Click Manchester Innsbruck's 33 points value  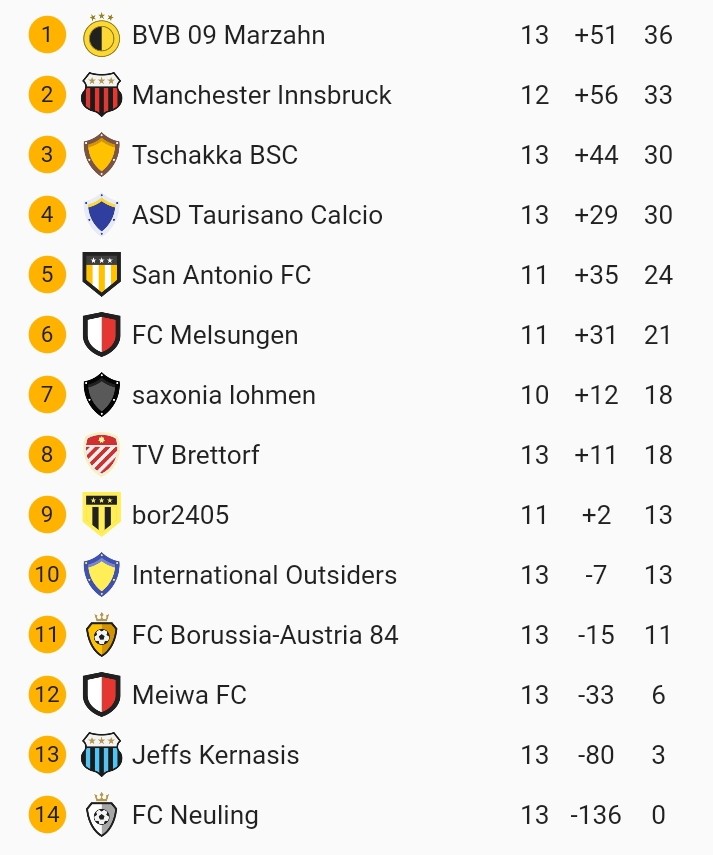[658, 95]
